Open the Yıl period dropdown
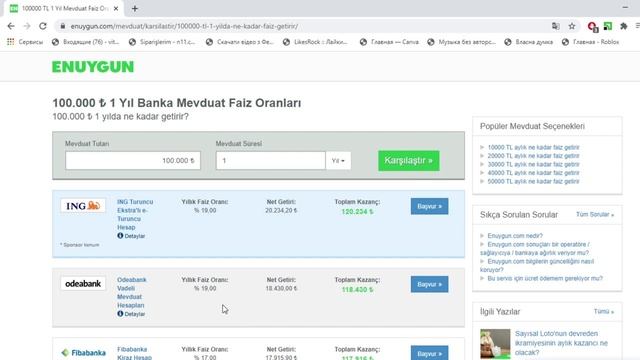This screenshot has width=640, height=360. pos(338,160)
